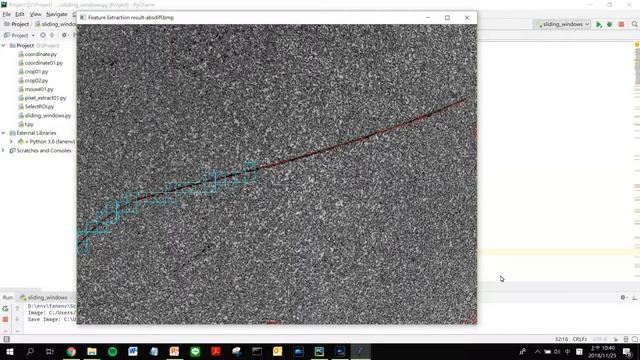Screen dimensions: 640x360
Task: Click the taskbar search icon
Action: [30, 351]
